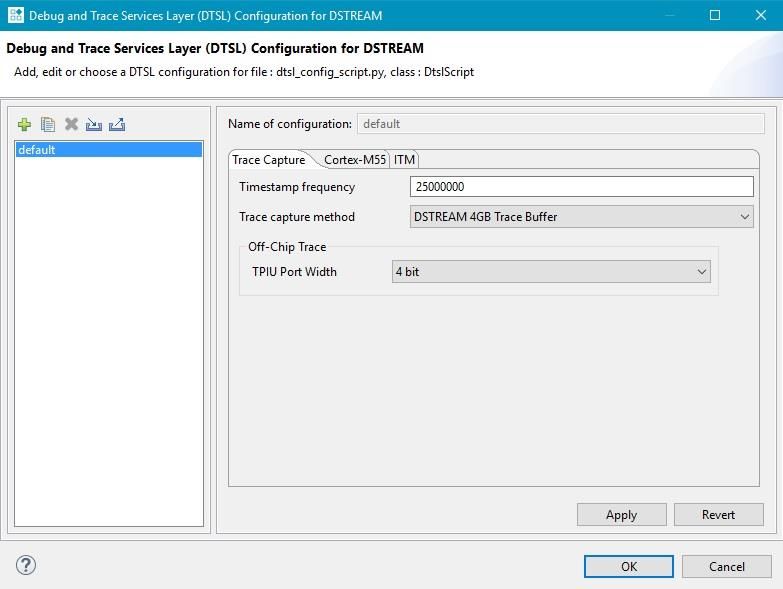Duplicate the selected configuration with copy icon
Image resolution: width=783 pixels, height=589 pixels.
coord(48,124)
